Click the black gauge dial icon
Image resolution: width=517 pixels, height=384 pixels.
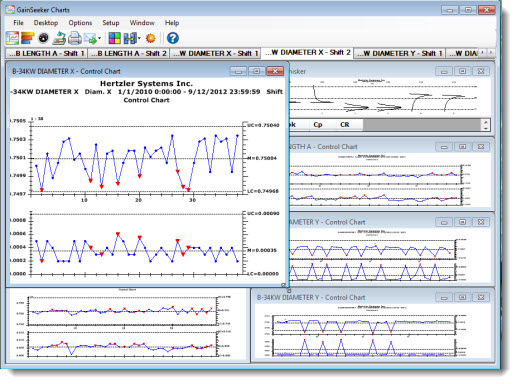point(43,38)
